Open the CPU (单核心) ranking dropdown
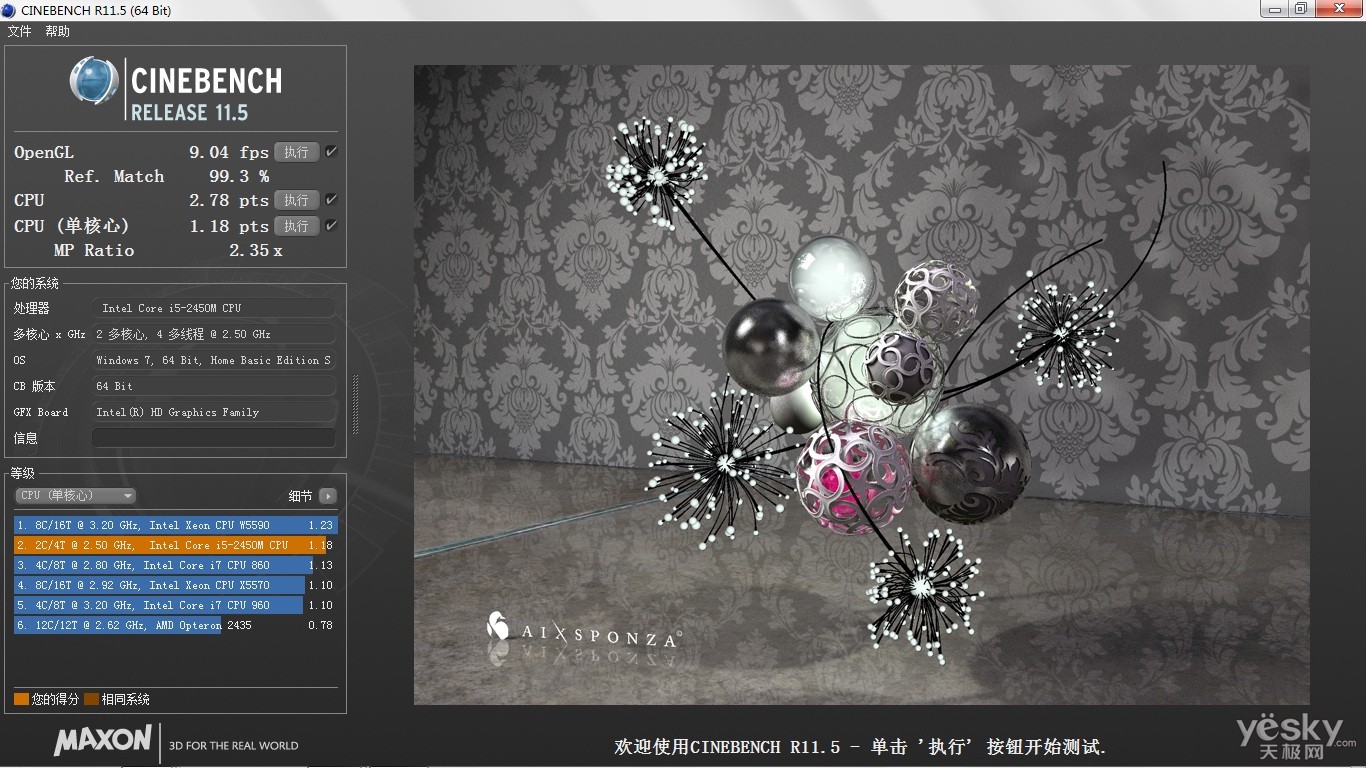The image size is (1366, 768). (76, 496)
